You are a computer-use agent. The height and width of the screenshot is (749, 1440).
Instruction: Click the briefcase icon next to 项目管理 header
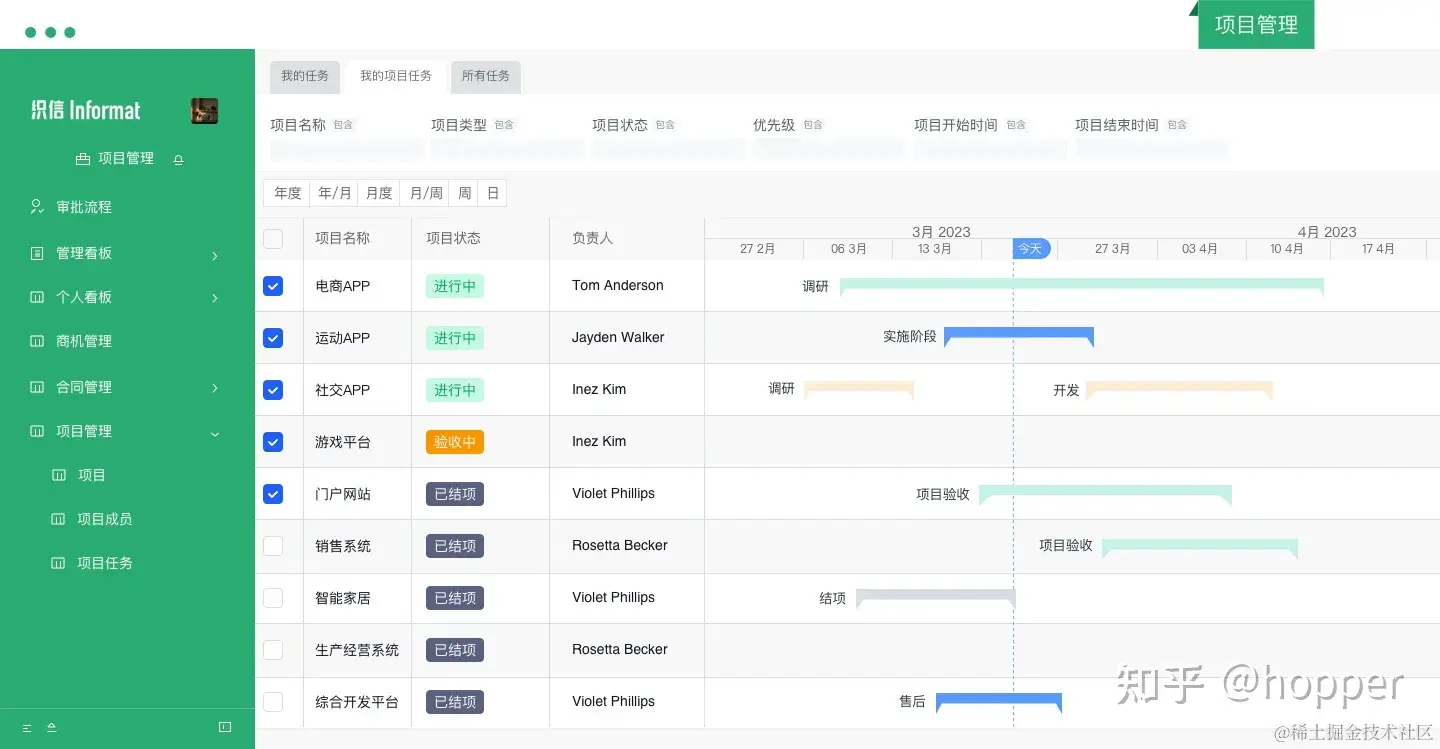[83, 159]
